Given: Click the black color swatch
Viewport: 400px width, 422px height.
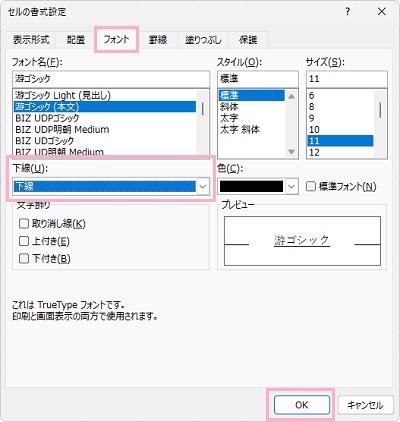Looking at the screenshot, I should coord(251,186).
